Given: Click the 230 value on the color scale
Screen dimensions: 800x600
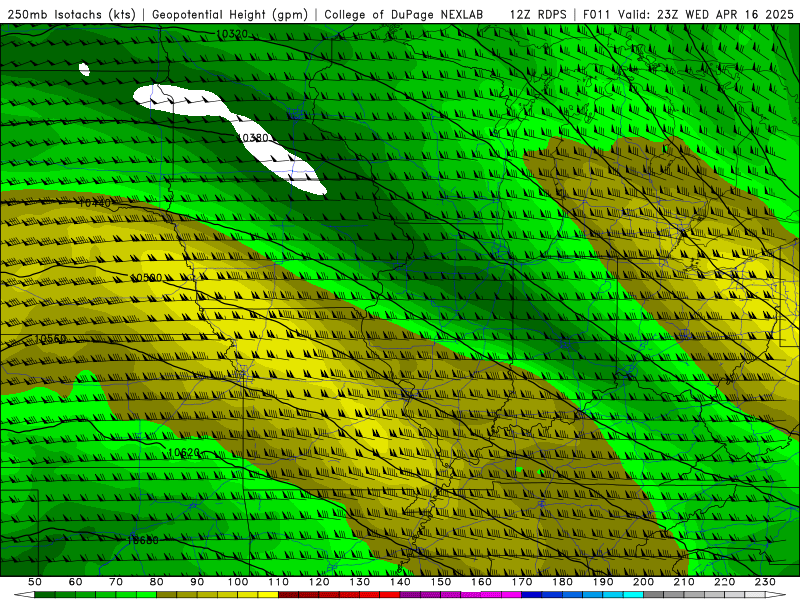Looking at the screenshot, I should [x=765, y=582].
